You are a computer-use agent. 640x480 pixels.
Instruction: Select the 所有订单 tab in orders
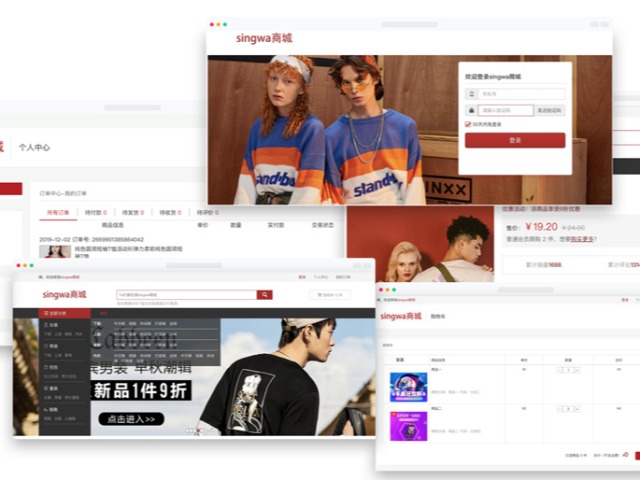58,213
